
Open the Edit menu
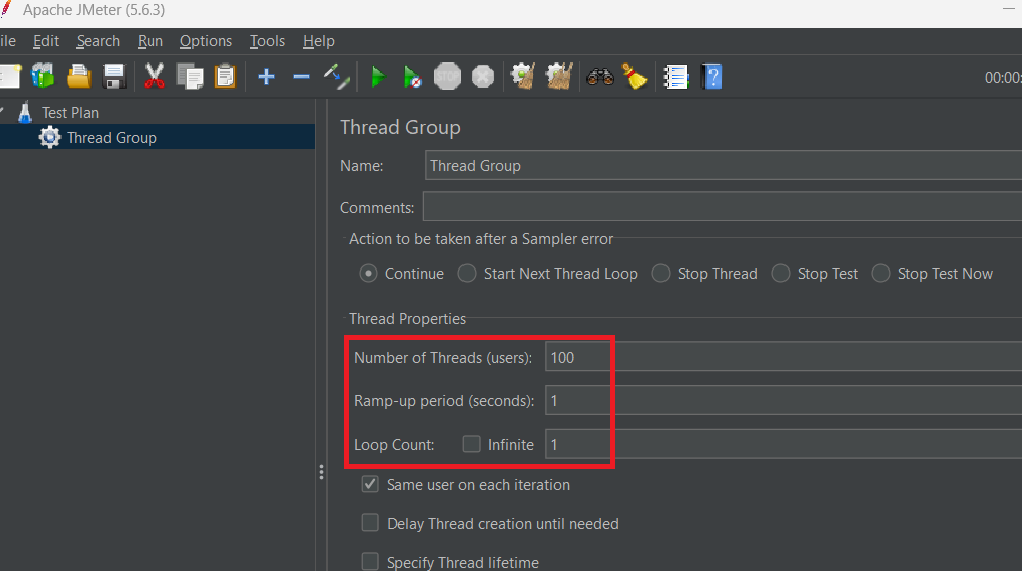(x=46, y=41)
